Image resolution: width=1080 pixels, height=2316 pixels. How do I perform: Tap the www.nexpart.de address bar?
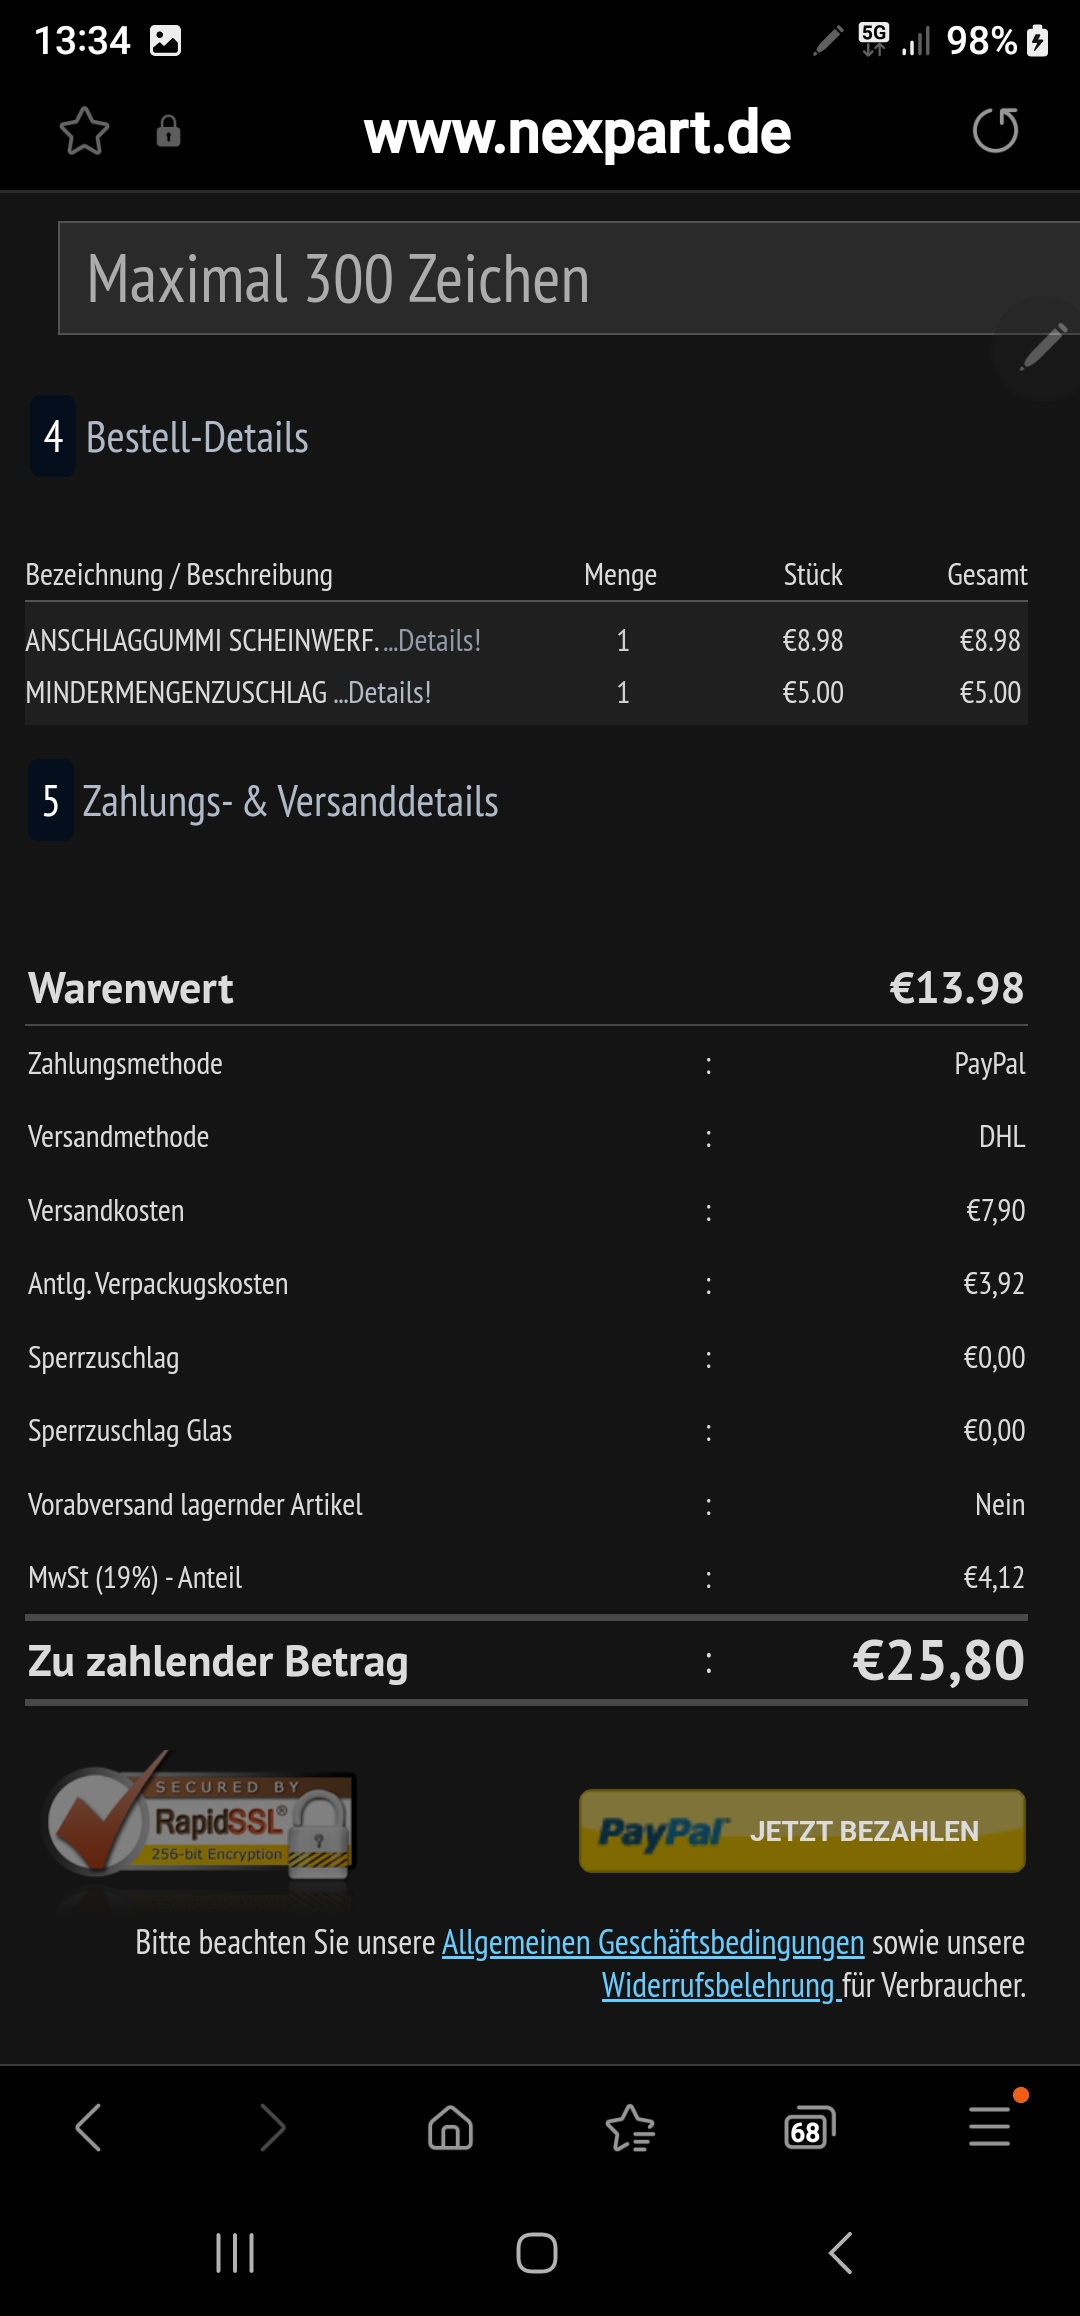577,133
